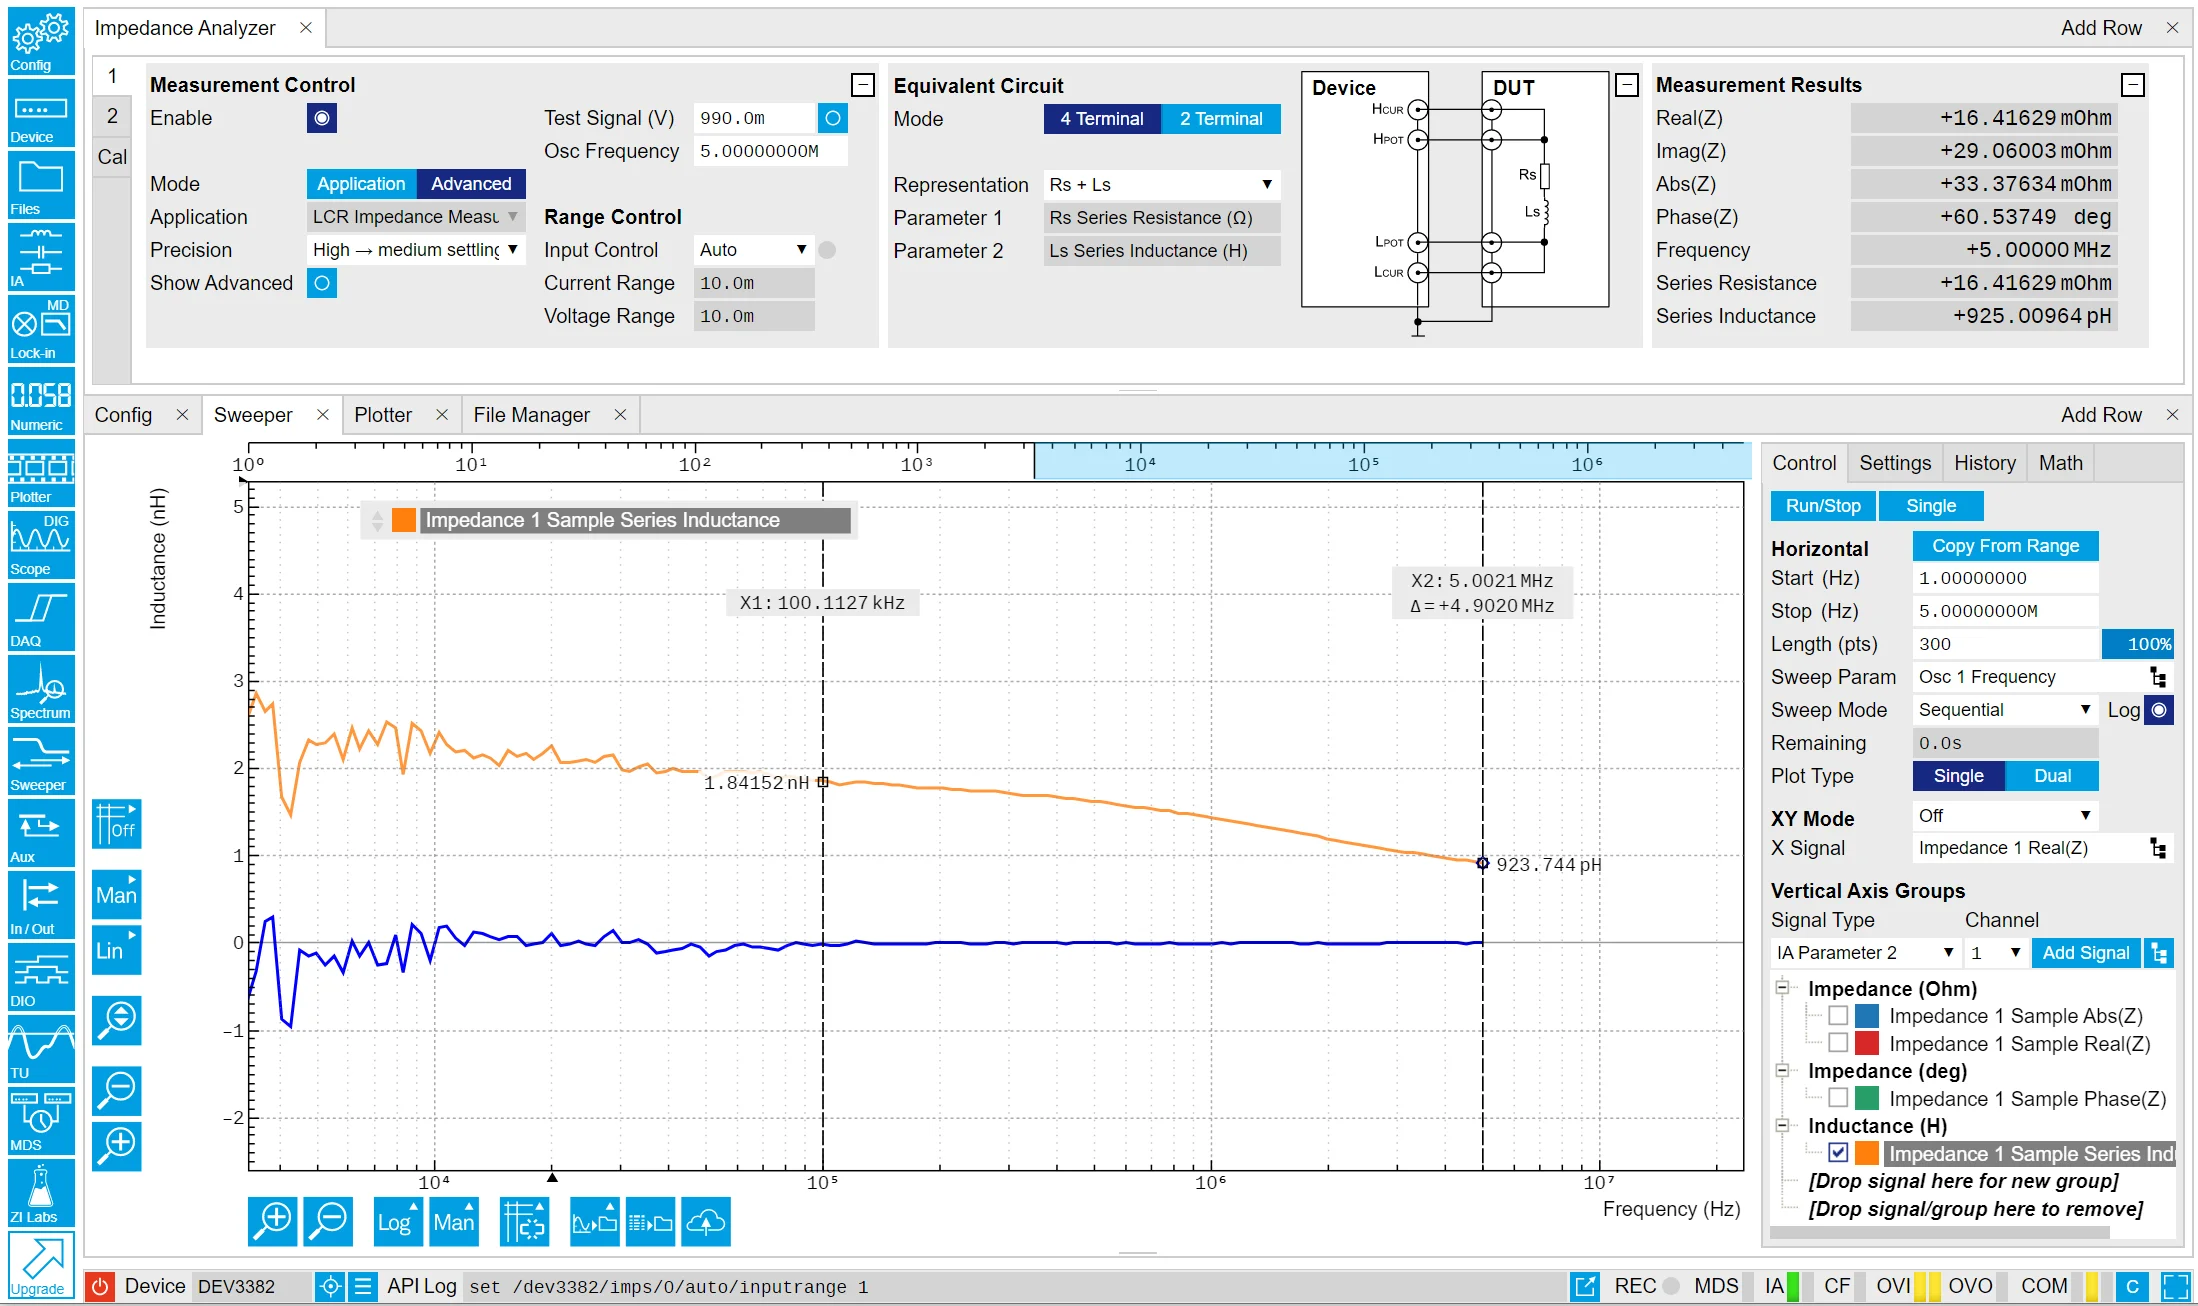This screenshot has width=2198, height=1306.
Task: Open the MDS sidebar icon
Action: [41, 1121]
